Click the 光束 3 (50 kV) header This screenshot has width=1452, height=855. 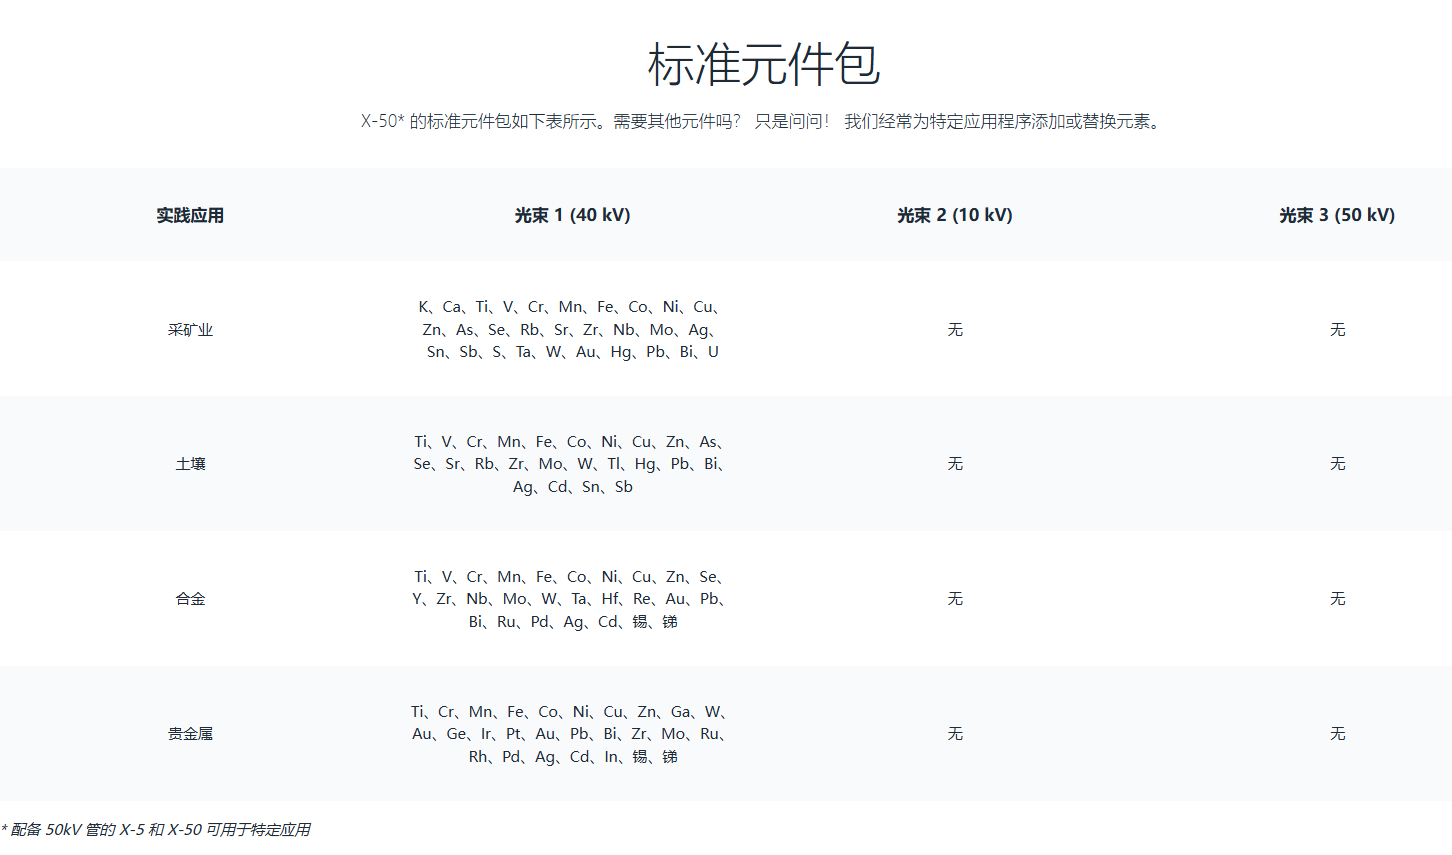[x=1336, y=215]
